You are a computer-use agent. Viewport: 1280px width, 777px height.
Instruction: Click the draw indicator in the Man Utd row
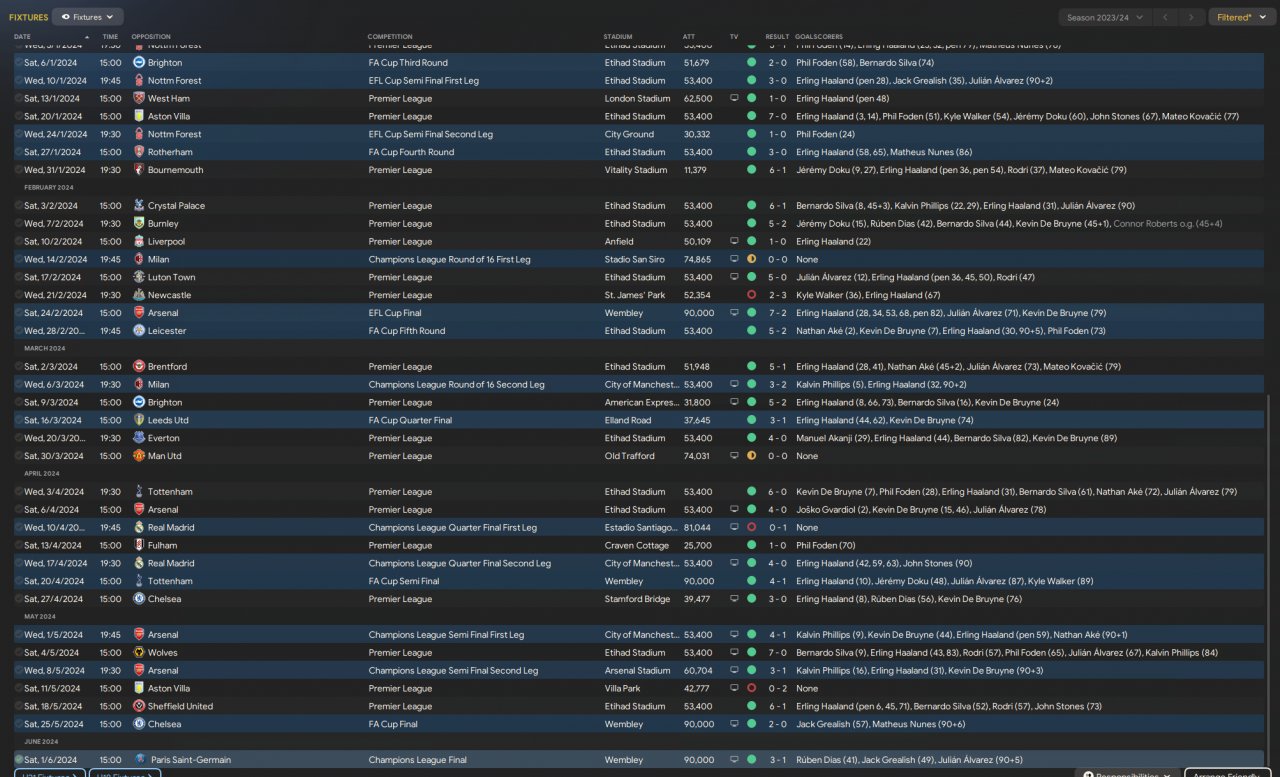(751, 456)
